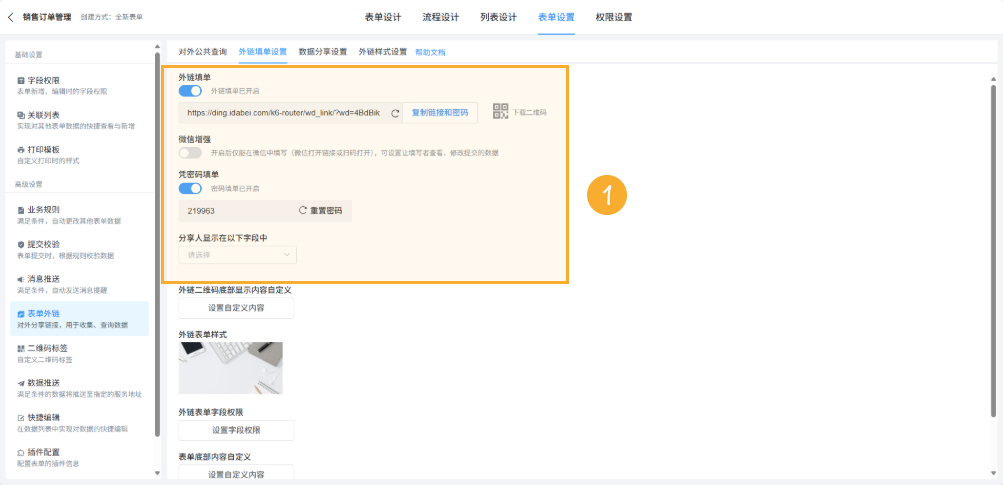The width and height of the screenshot is (1003, 485).
Task: Select 字段权限 in the sidebar
Action: [79, 85]
